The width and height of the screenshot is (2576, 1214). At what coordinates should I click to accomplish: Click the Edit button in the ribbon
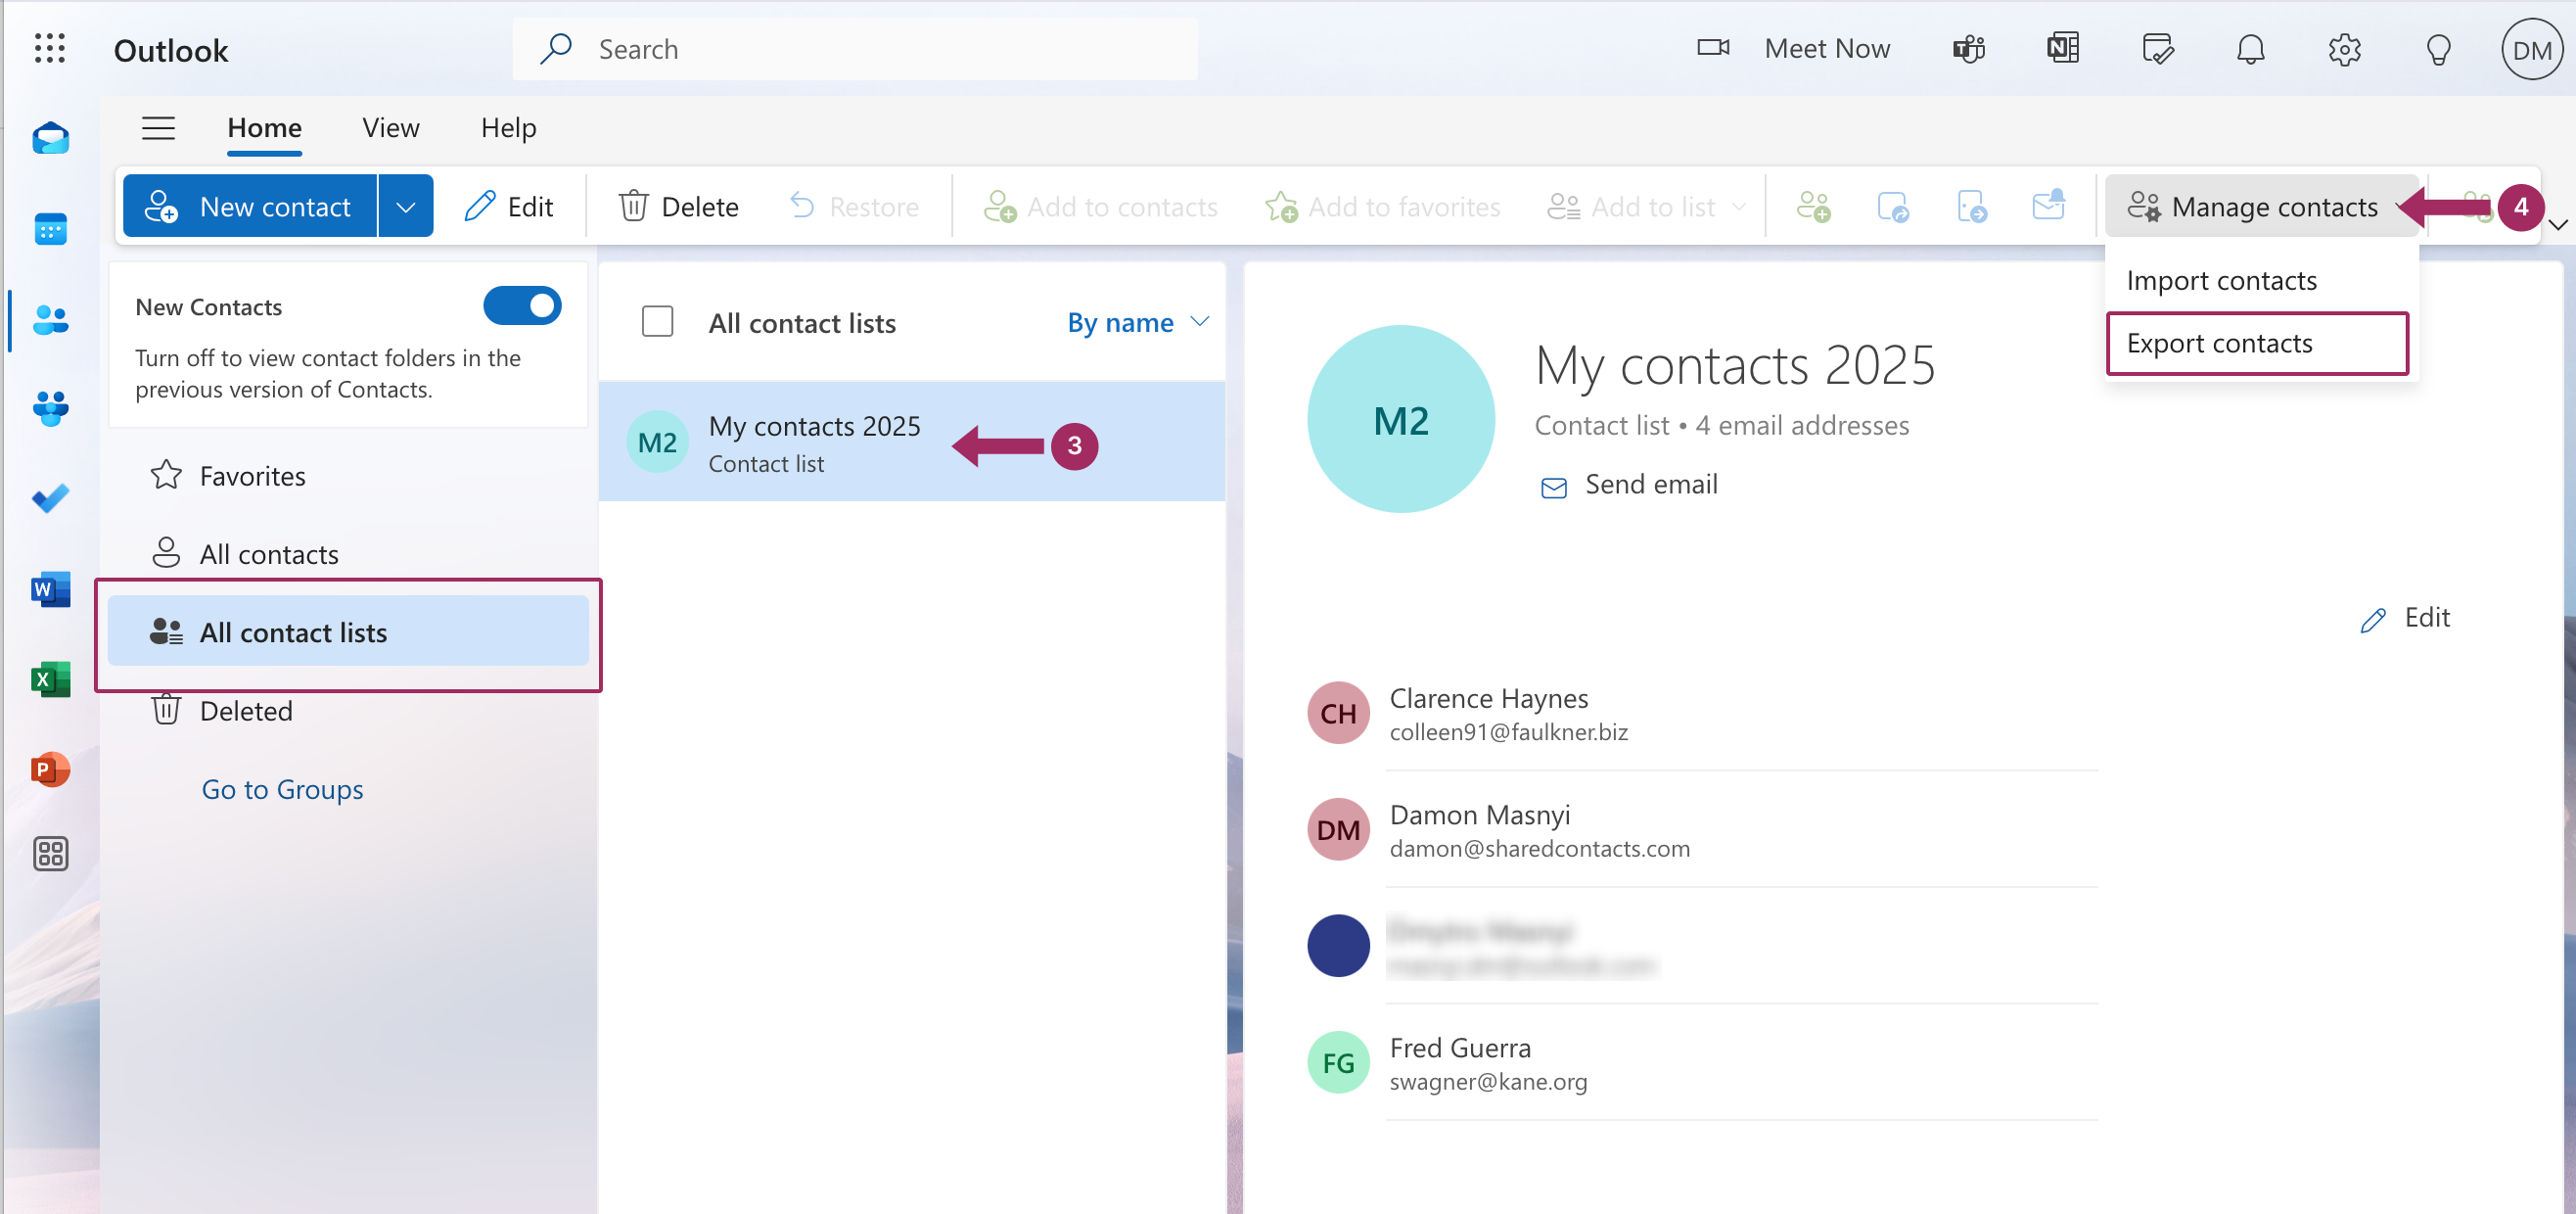[x=509, y=206]
